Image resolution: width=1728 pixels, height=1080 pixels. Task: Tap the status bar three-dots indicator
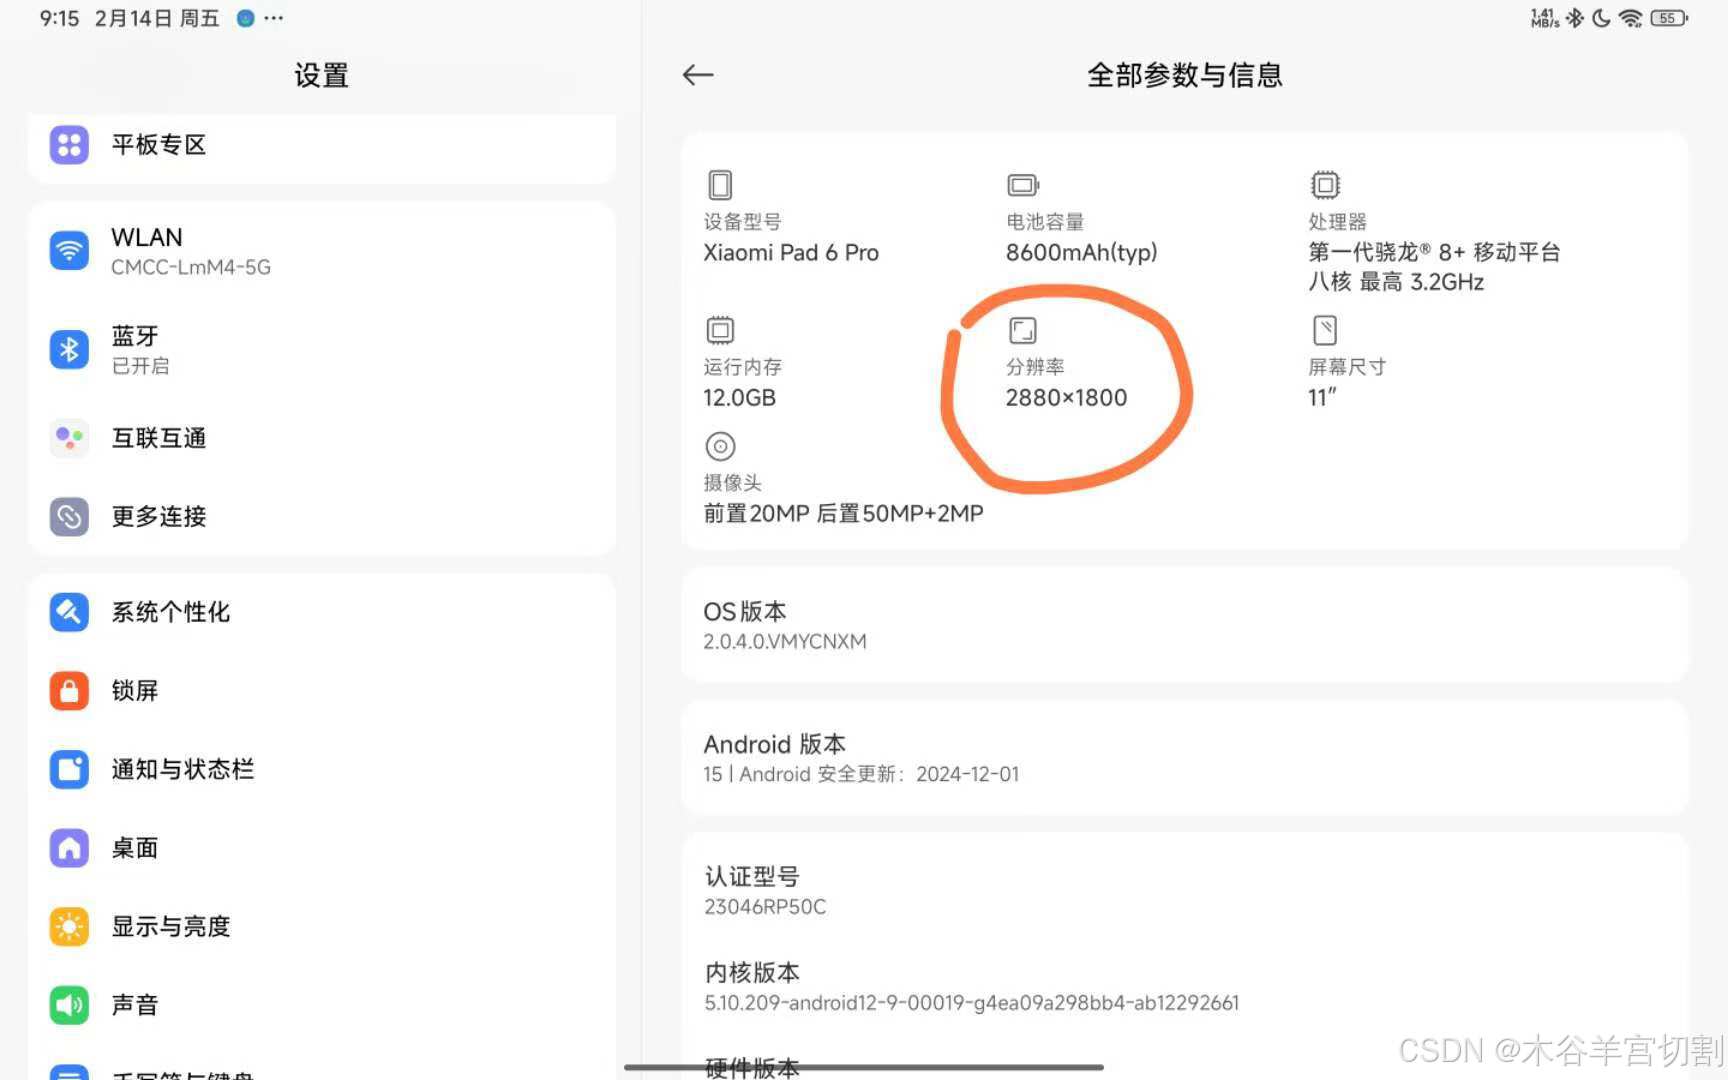coord(274,18)
